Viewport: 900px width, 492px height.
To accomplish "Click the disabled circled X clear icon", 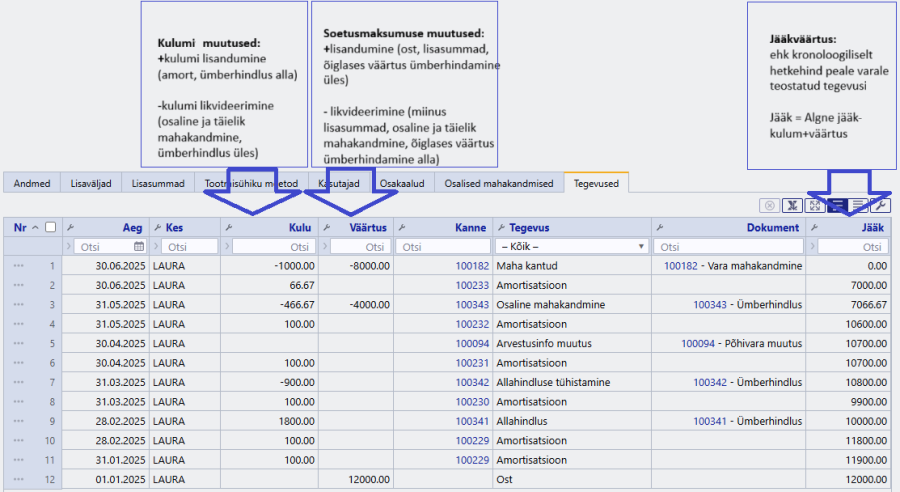I will pos(770,206).
